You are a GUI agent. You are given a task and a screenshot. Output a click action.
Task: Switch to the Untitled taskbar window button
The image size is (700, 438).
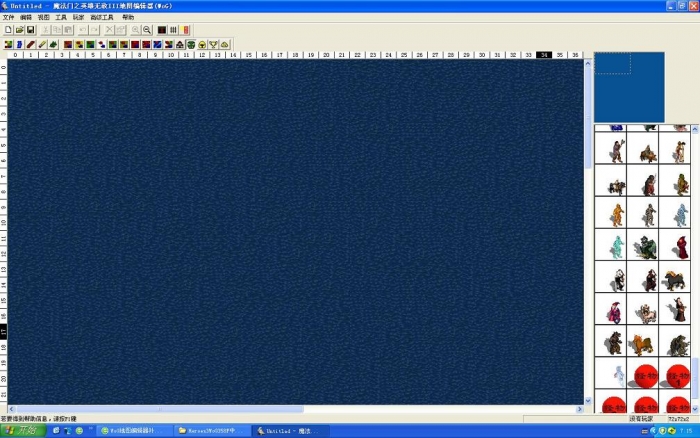pos(292,431)
